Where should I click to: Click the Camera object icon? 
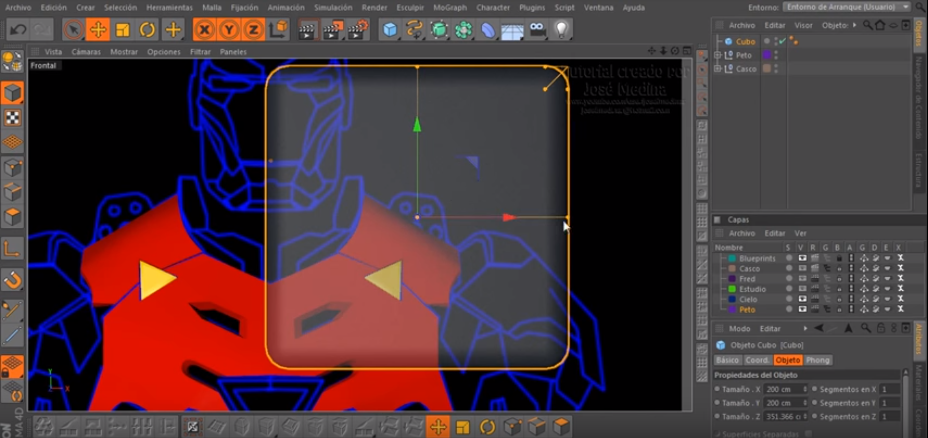(537, 29)
